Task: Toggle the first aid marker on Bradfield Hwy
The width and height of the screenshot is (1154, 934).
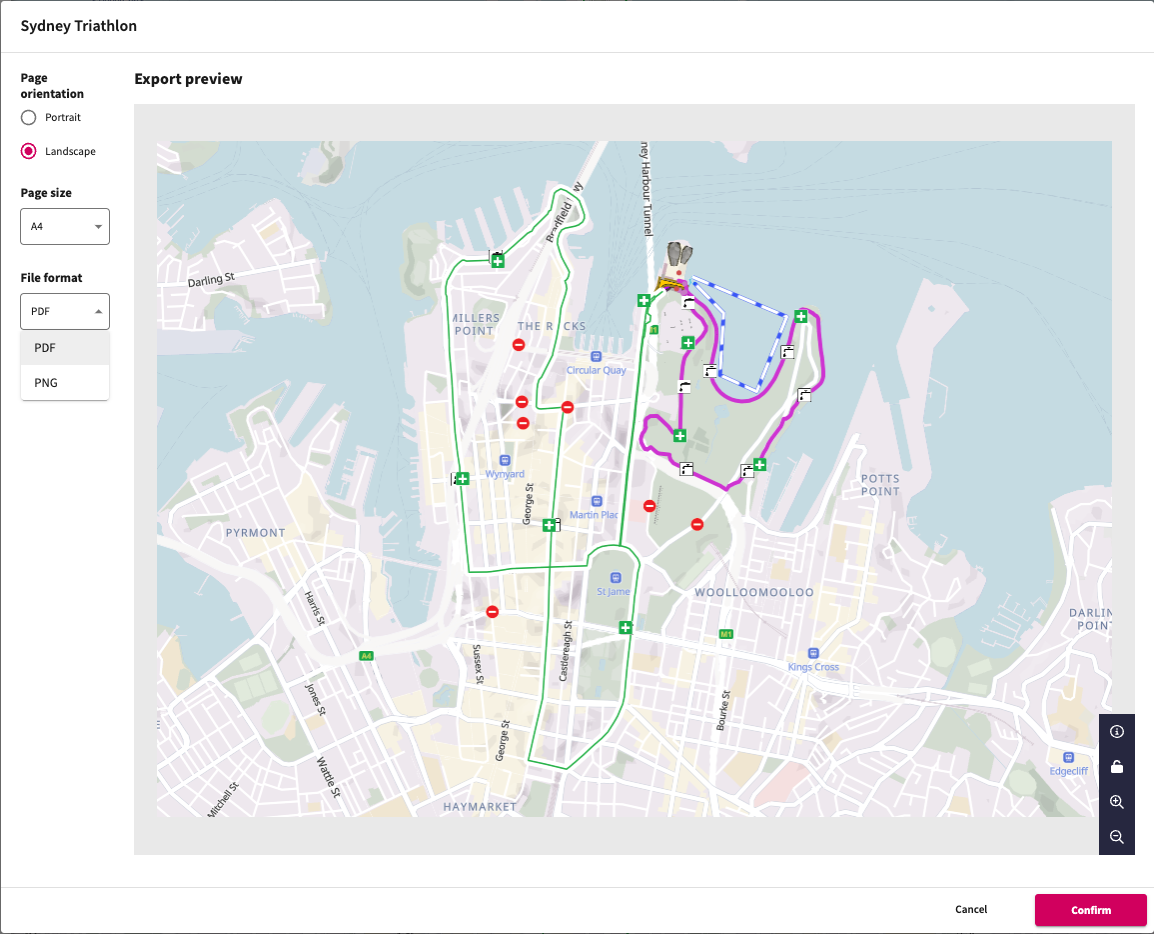Action: 498,260
